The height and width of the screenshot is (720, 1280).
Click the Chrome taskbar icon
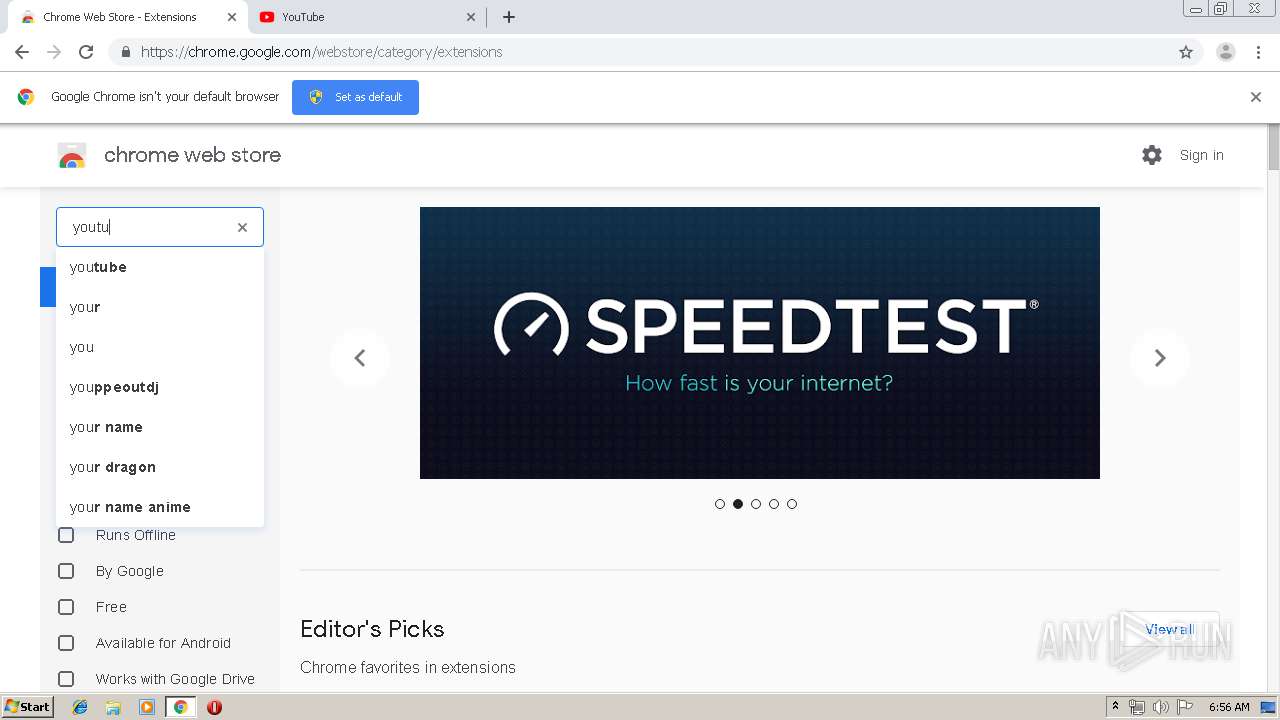click(181, 707)
